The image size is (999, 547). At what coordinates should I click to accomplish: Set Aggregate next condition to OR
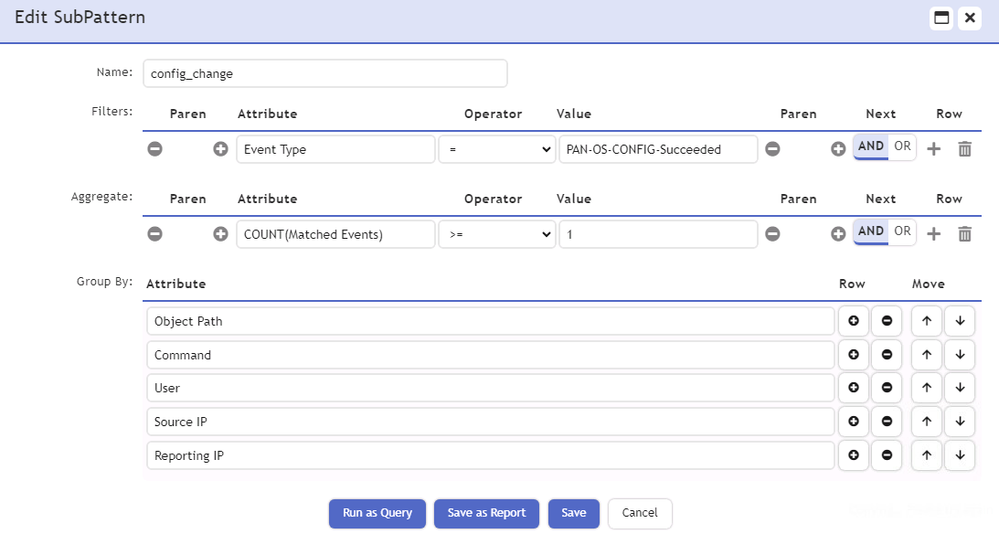click(902, 232)
